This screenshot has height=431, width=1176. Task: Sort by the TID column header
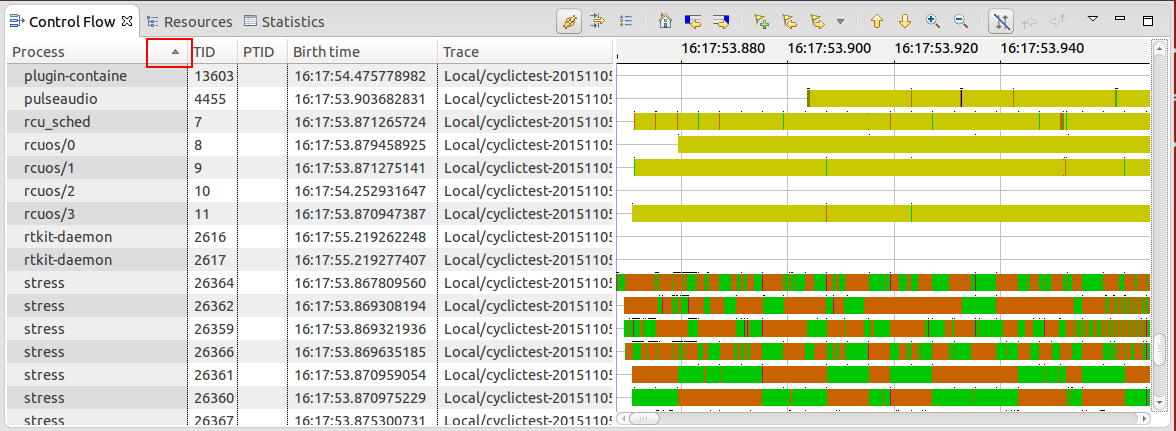212,52
